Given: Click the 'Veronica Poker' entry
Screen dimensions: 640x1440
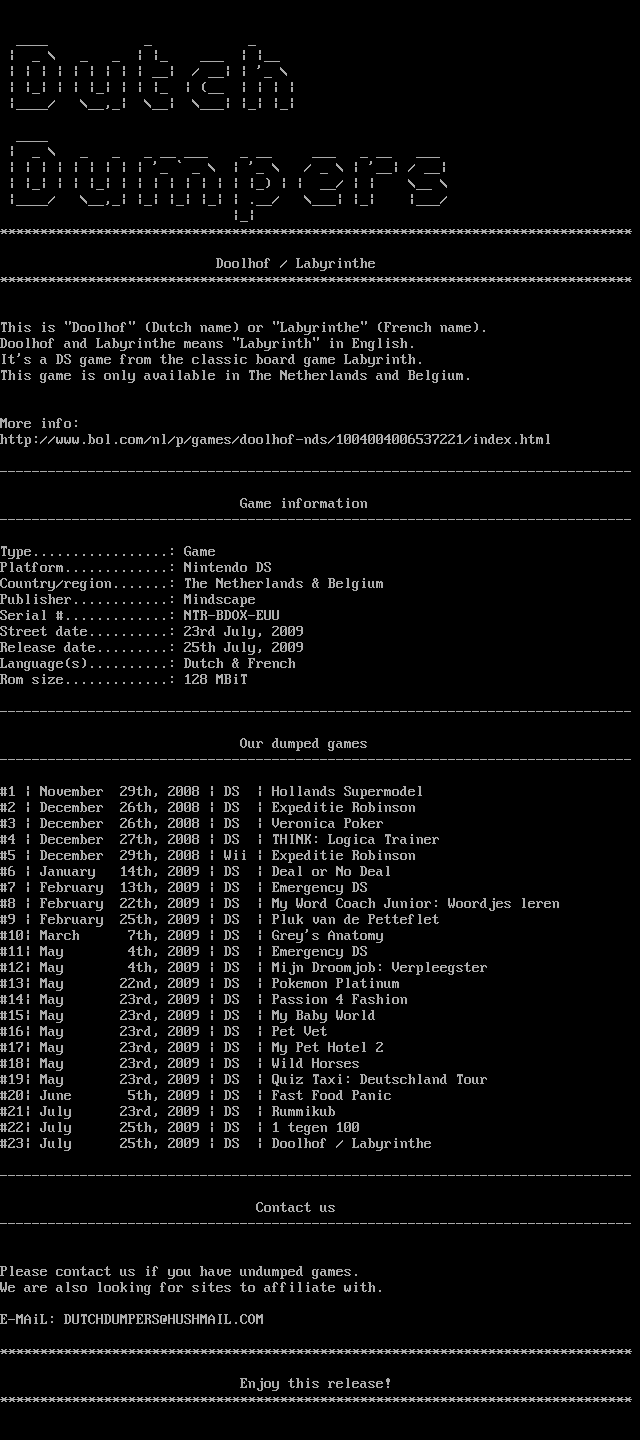Looking at the screenshot, I should pyautogui.click(x=328, y=824).
